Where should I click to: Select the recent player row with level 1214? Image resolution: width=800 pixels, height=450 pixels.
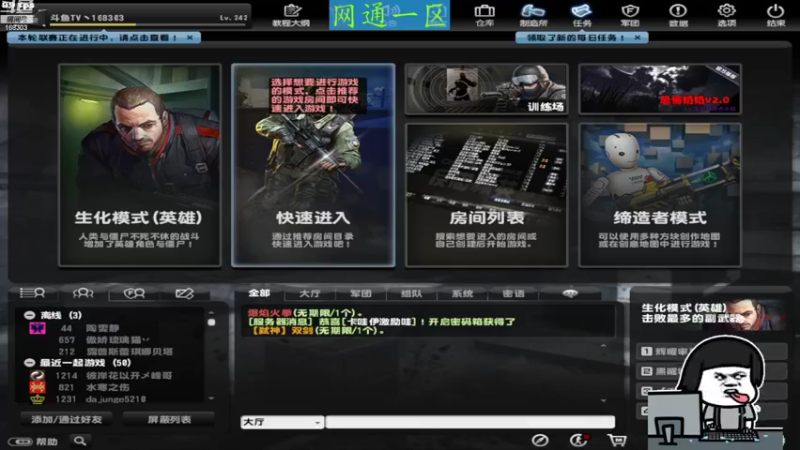(110, 376)
